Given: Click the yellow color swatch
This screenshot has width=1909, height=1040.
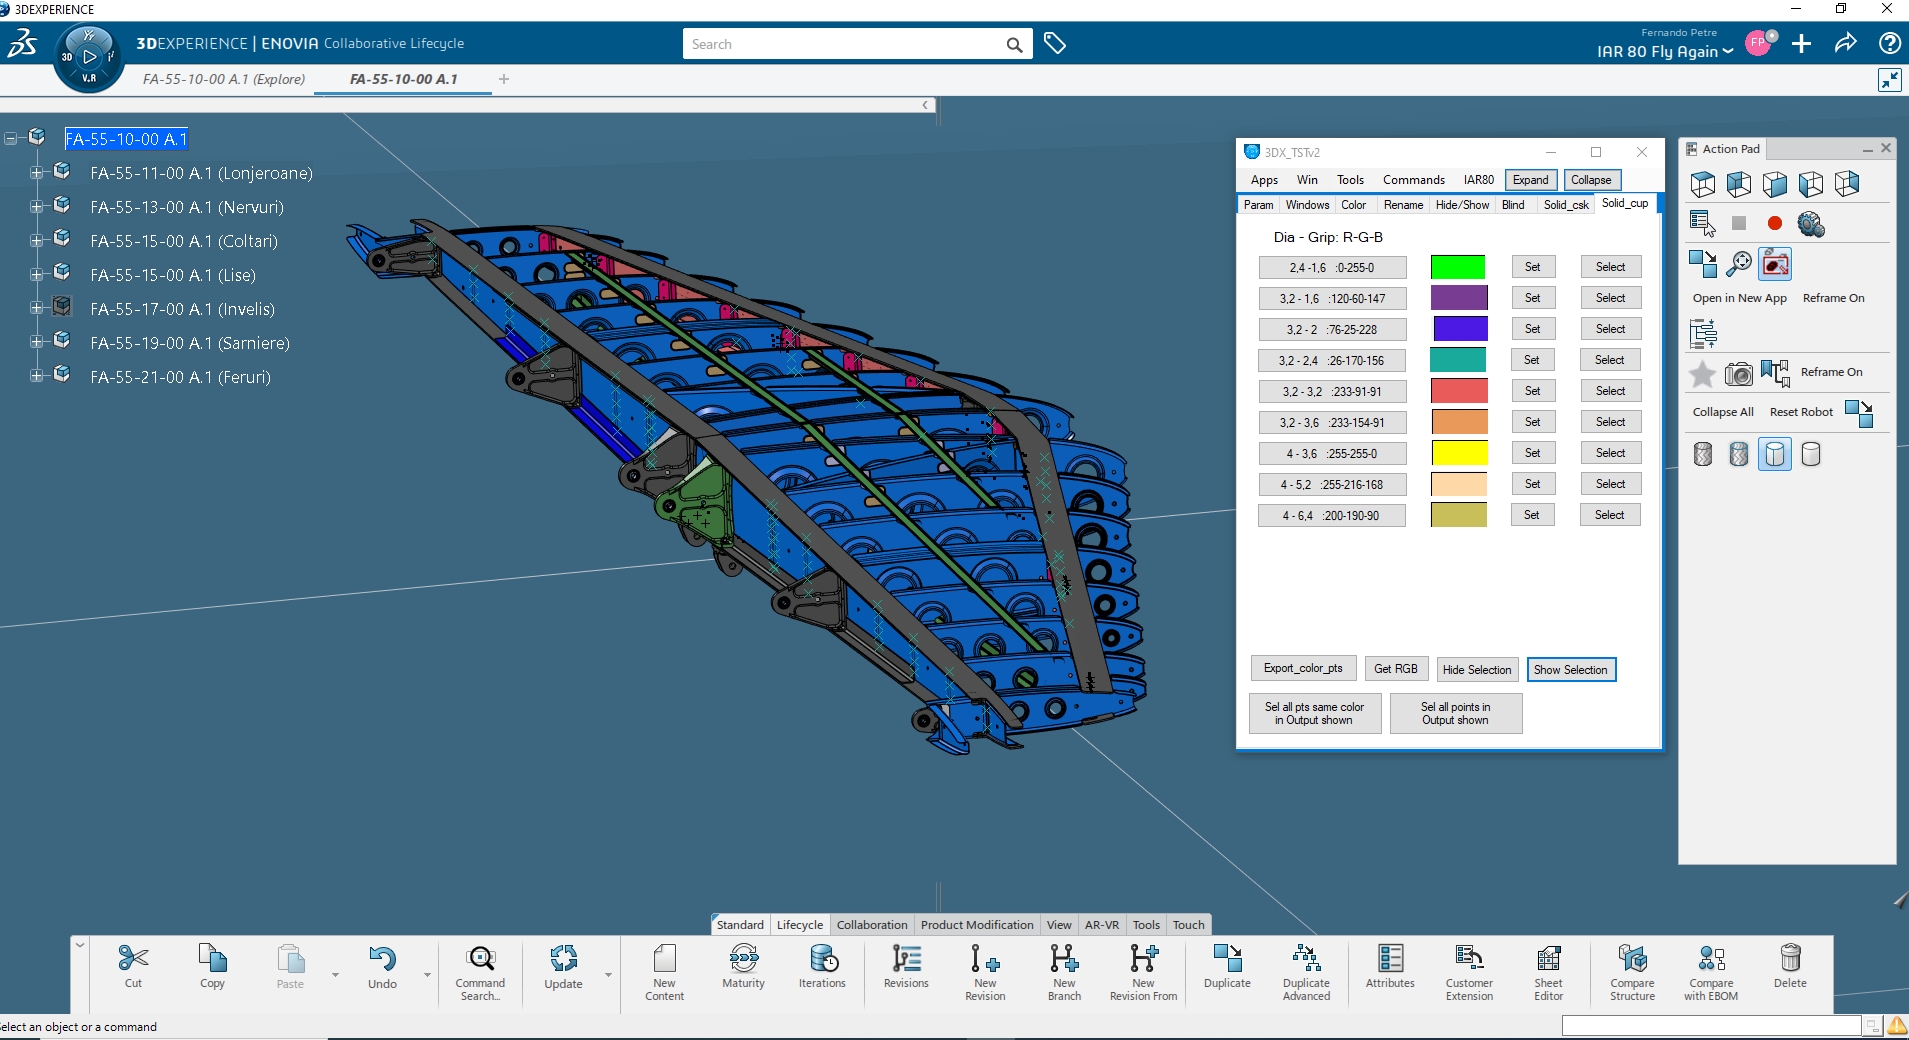Looking at the screenshot, I should tap(1459, 453).
